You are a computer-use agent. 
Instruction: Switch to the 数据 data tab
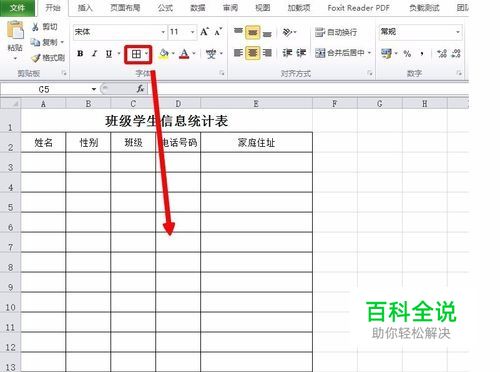(197, 8)
